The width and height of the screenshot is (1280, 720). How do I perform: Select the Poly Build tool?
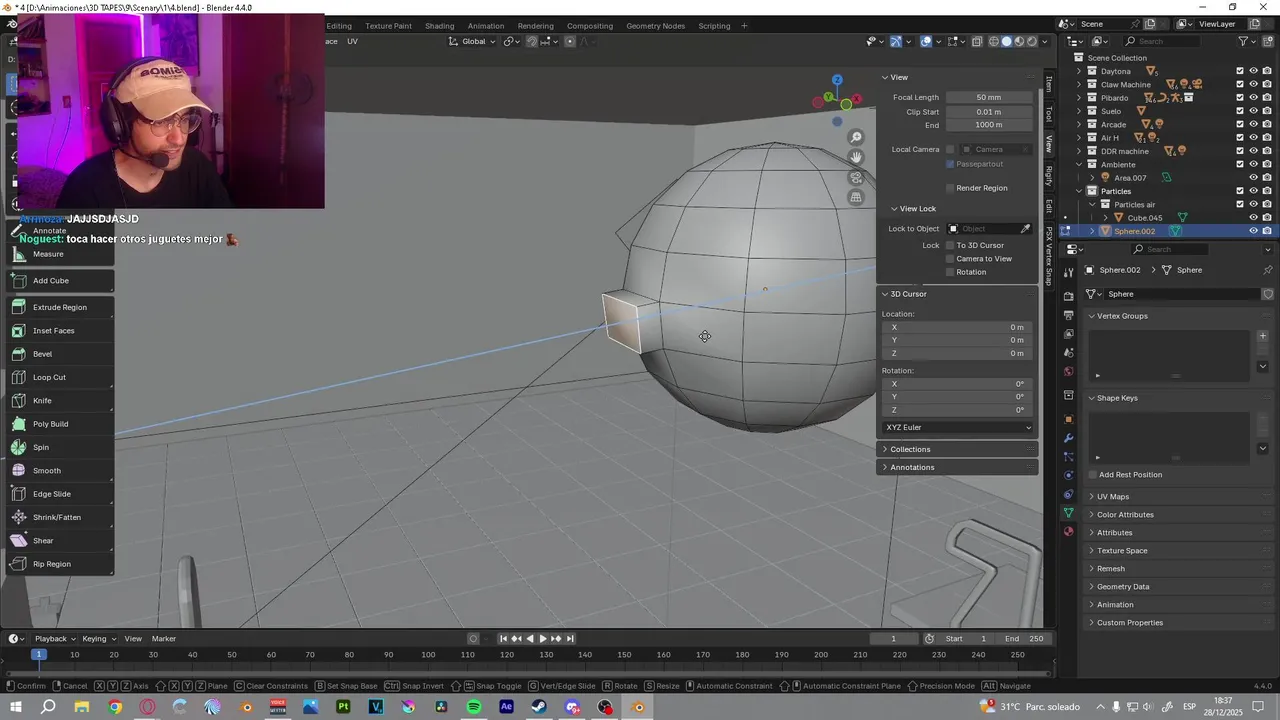point(59,424)
